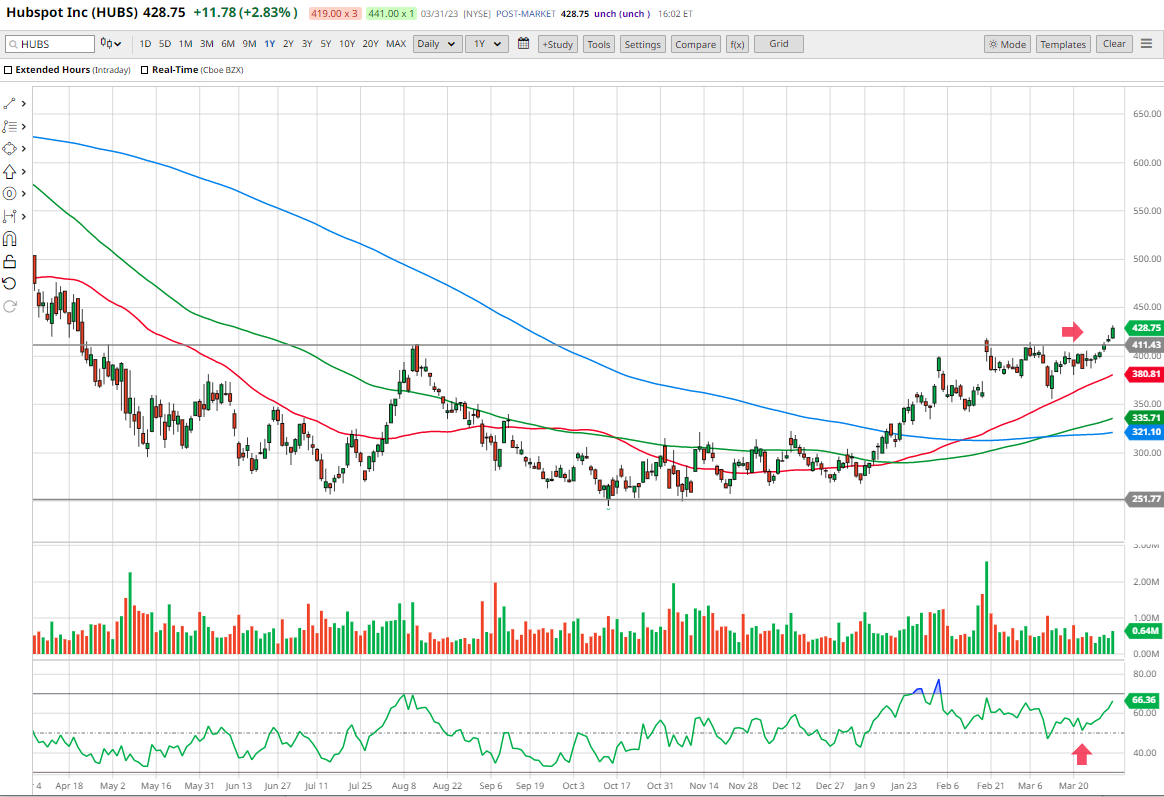
Task: Click the +Study button
Action: pos(558,44)
